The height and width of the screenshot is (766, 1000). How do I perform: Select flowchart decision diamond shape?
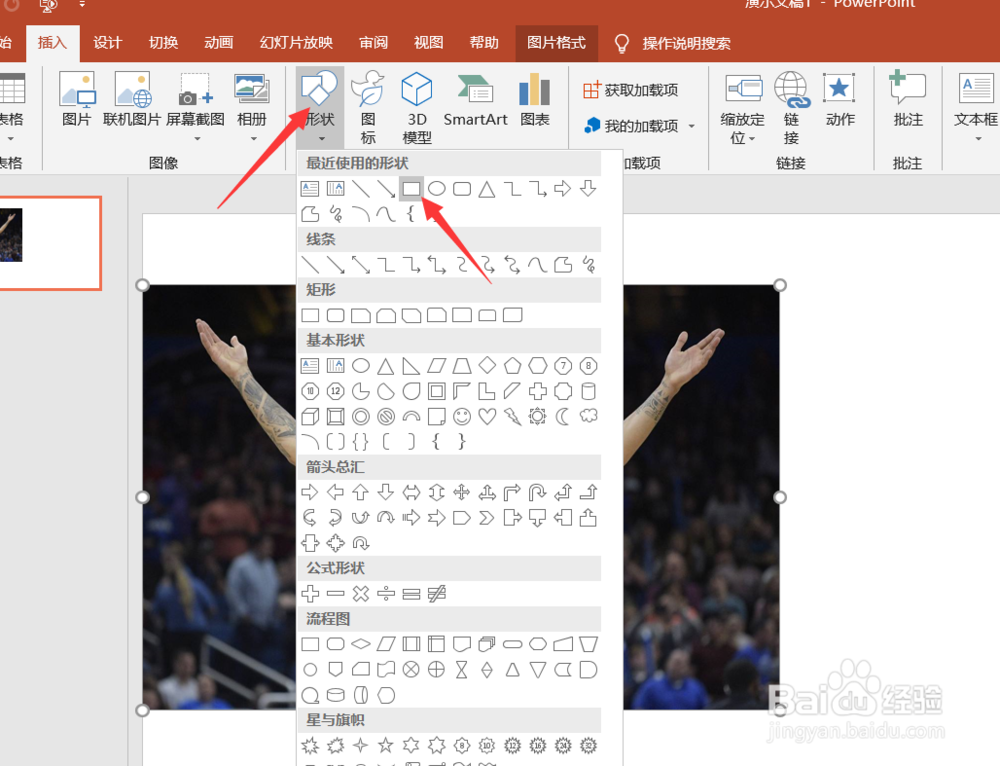361,644
